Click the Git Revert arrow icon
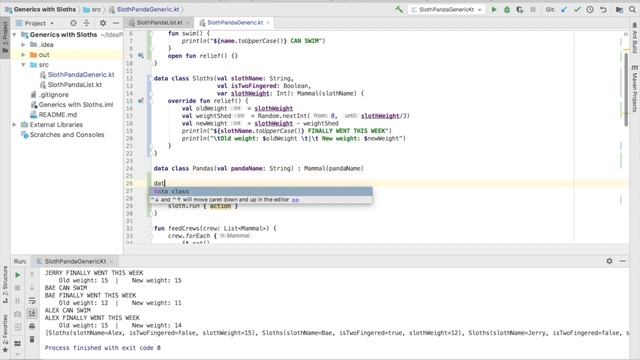This screenshot has height=360, width=640. pos(603,9)
